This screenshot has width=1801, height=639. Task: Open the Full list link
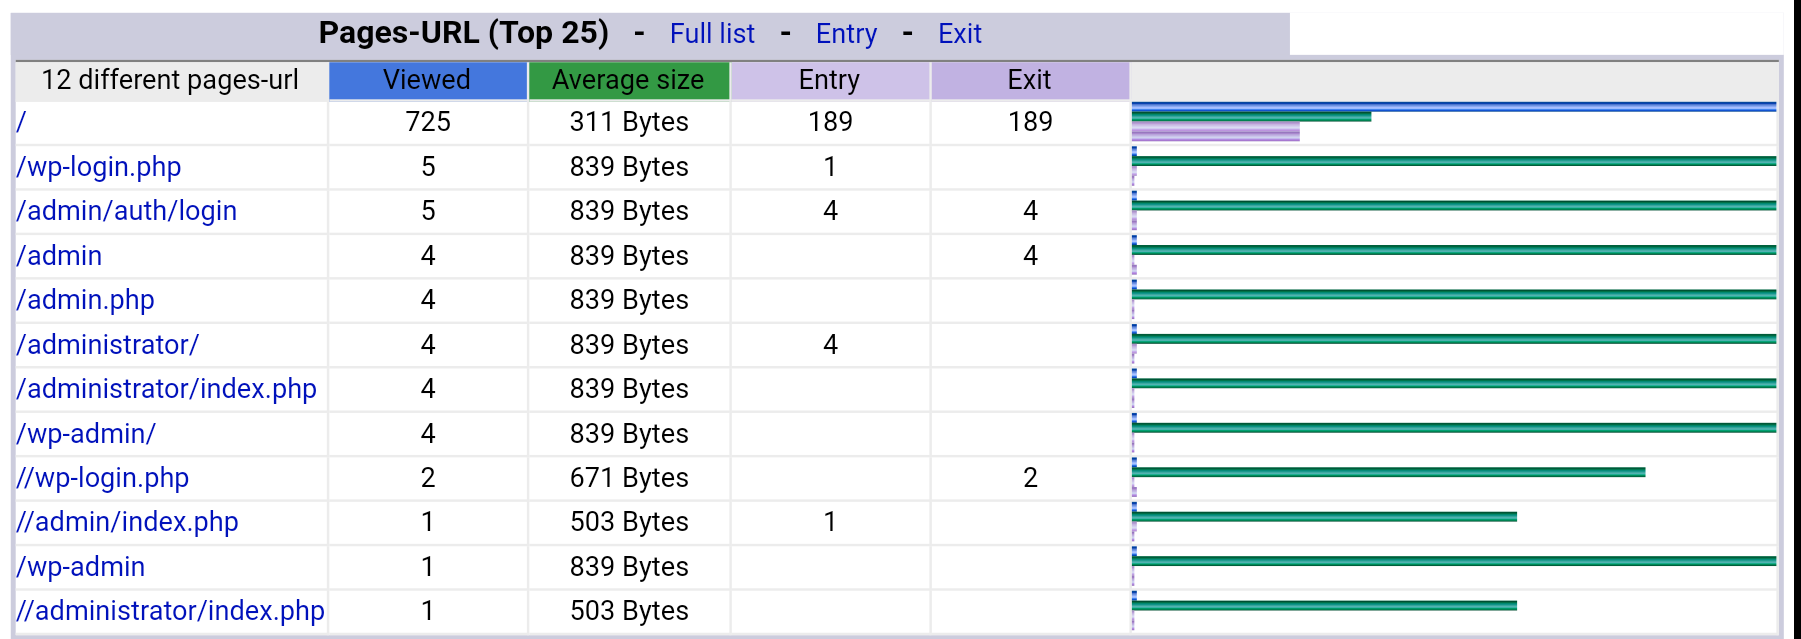point(711,34)
